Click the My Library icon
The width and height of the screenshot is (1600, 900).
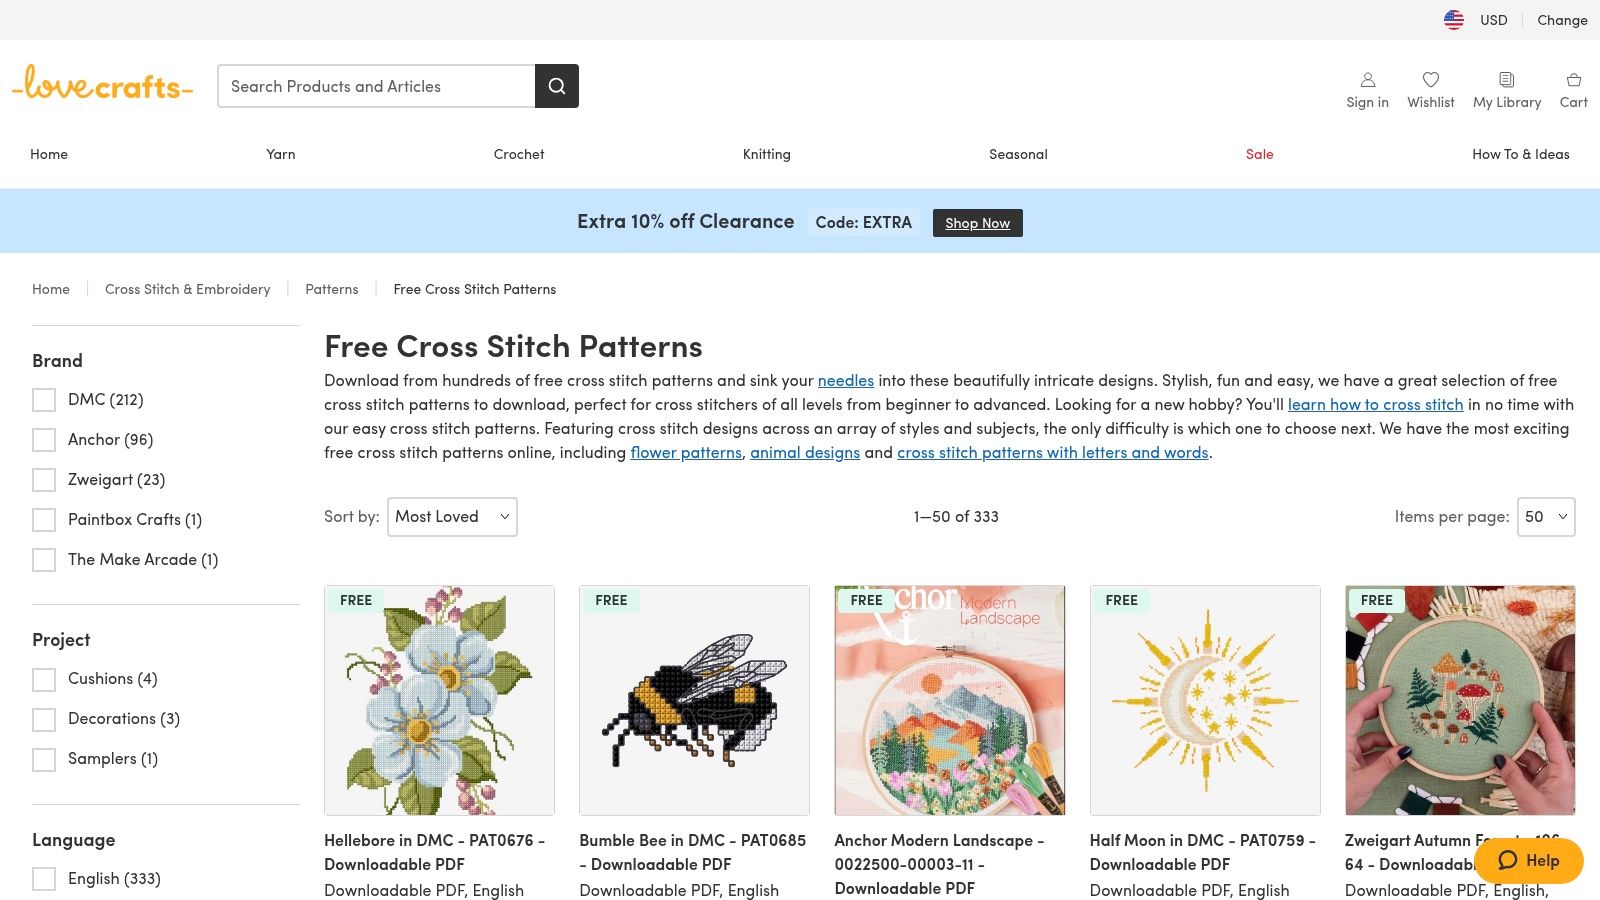coord(1506,80)
